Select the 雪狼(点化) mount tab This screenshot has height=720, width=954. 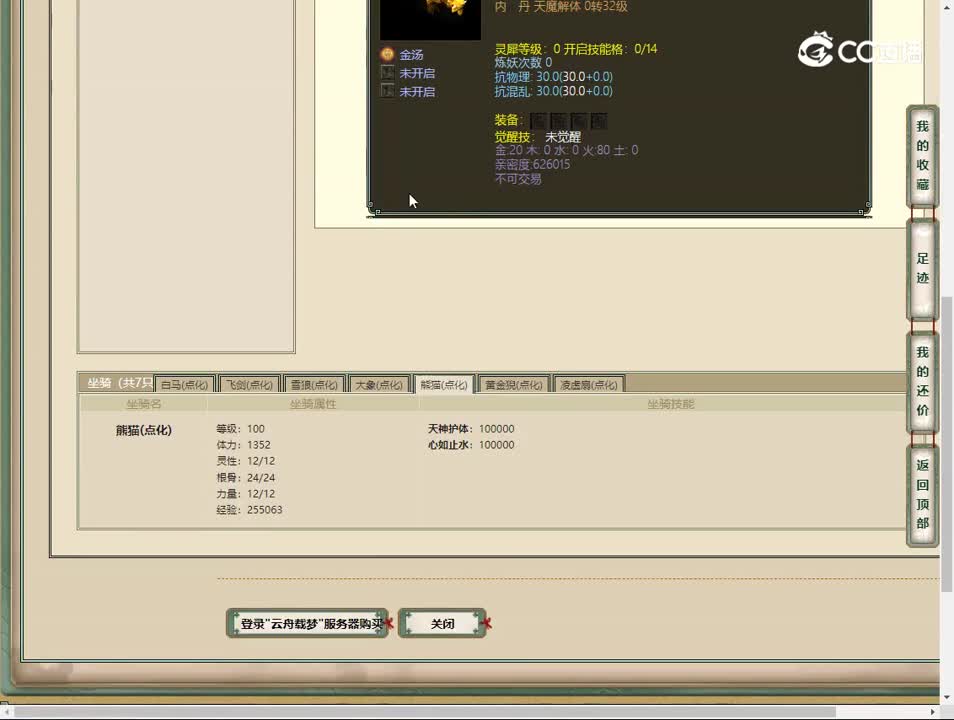pos(314,385)
